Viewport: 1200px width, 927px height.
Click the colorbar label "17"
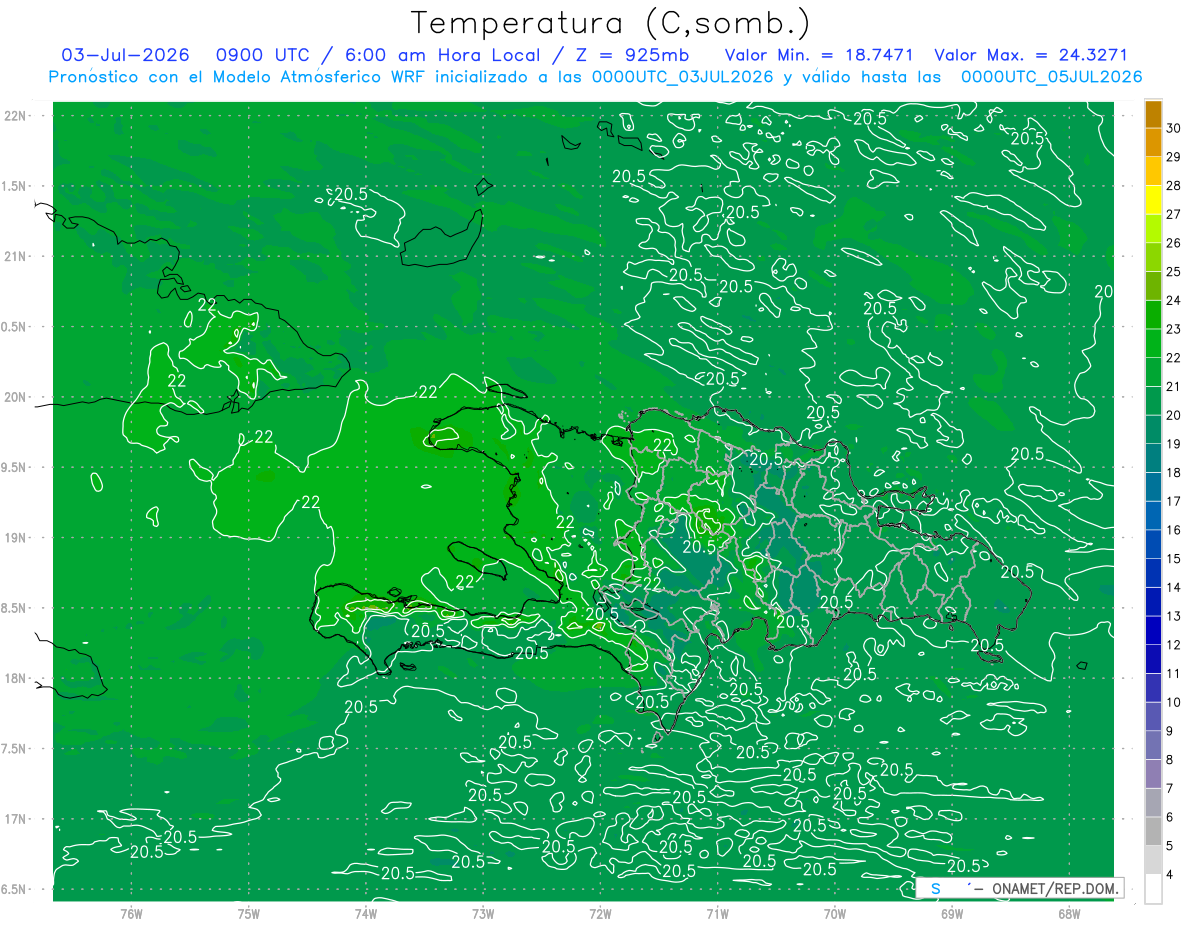(x=1174, y=502)
